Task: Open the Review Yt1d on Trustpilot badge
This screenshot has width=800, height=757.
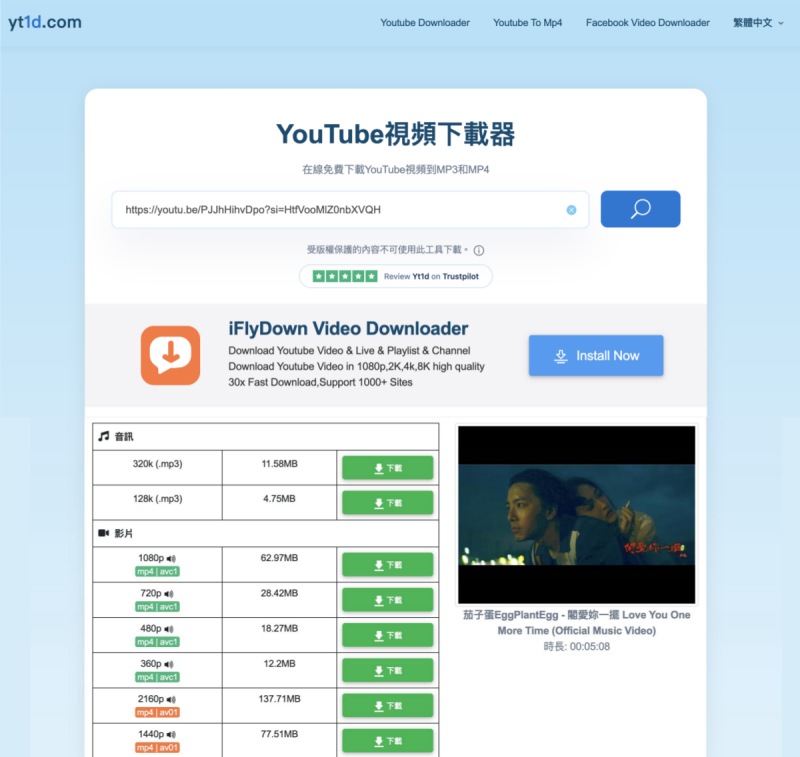Action: pyautogui.click(x=395, y=276)
